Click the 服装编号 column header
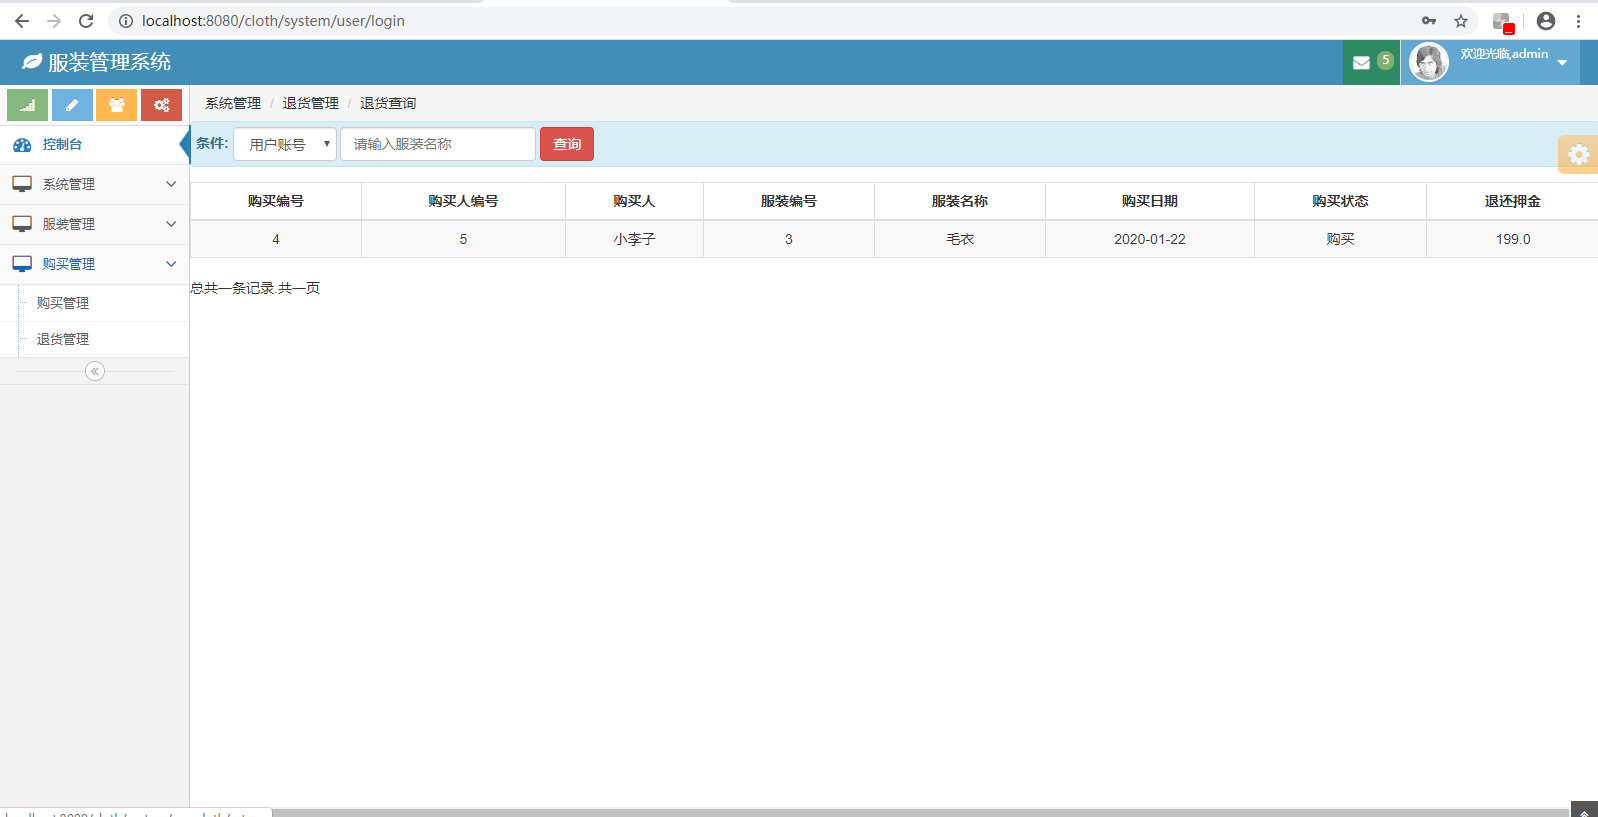The image size is (1598, 817). point(789,201)
